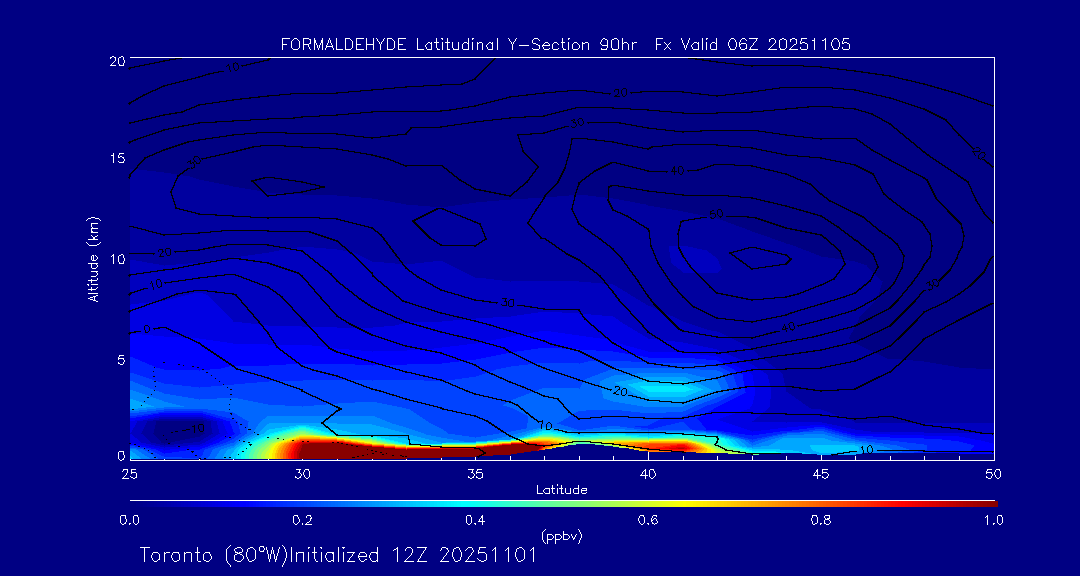Click the '20' contour label near latitude 40

[x=620, y=391]
